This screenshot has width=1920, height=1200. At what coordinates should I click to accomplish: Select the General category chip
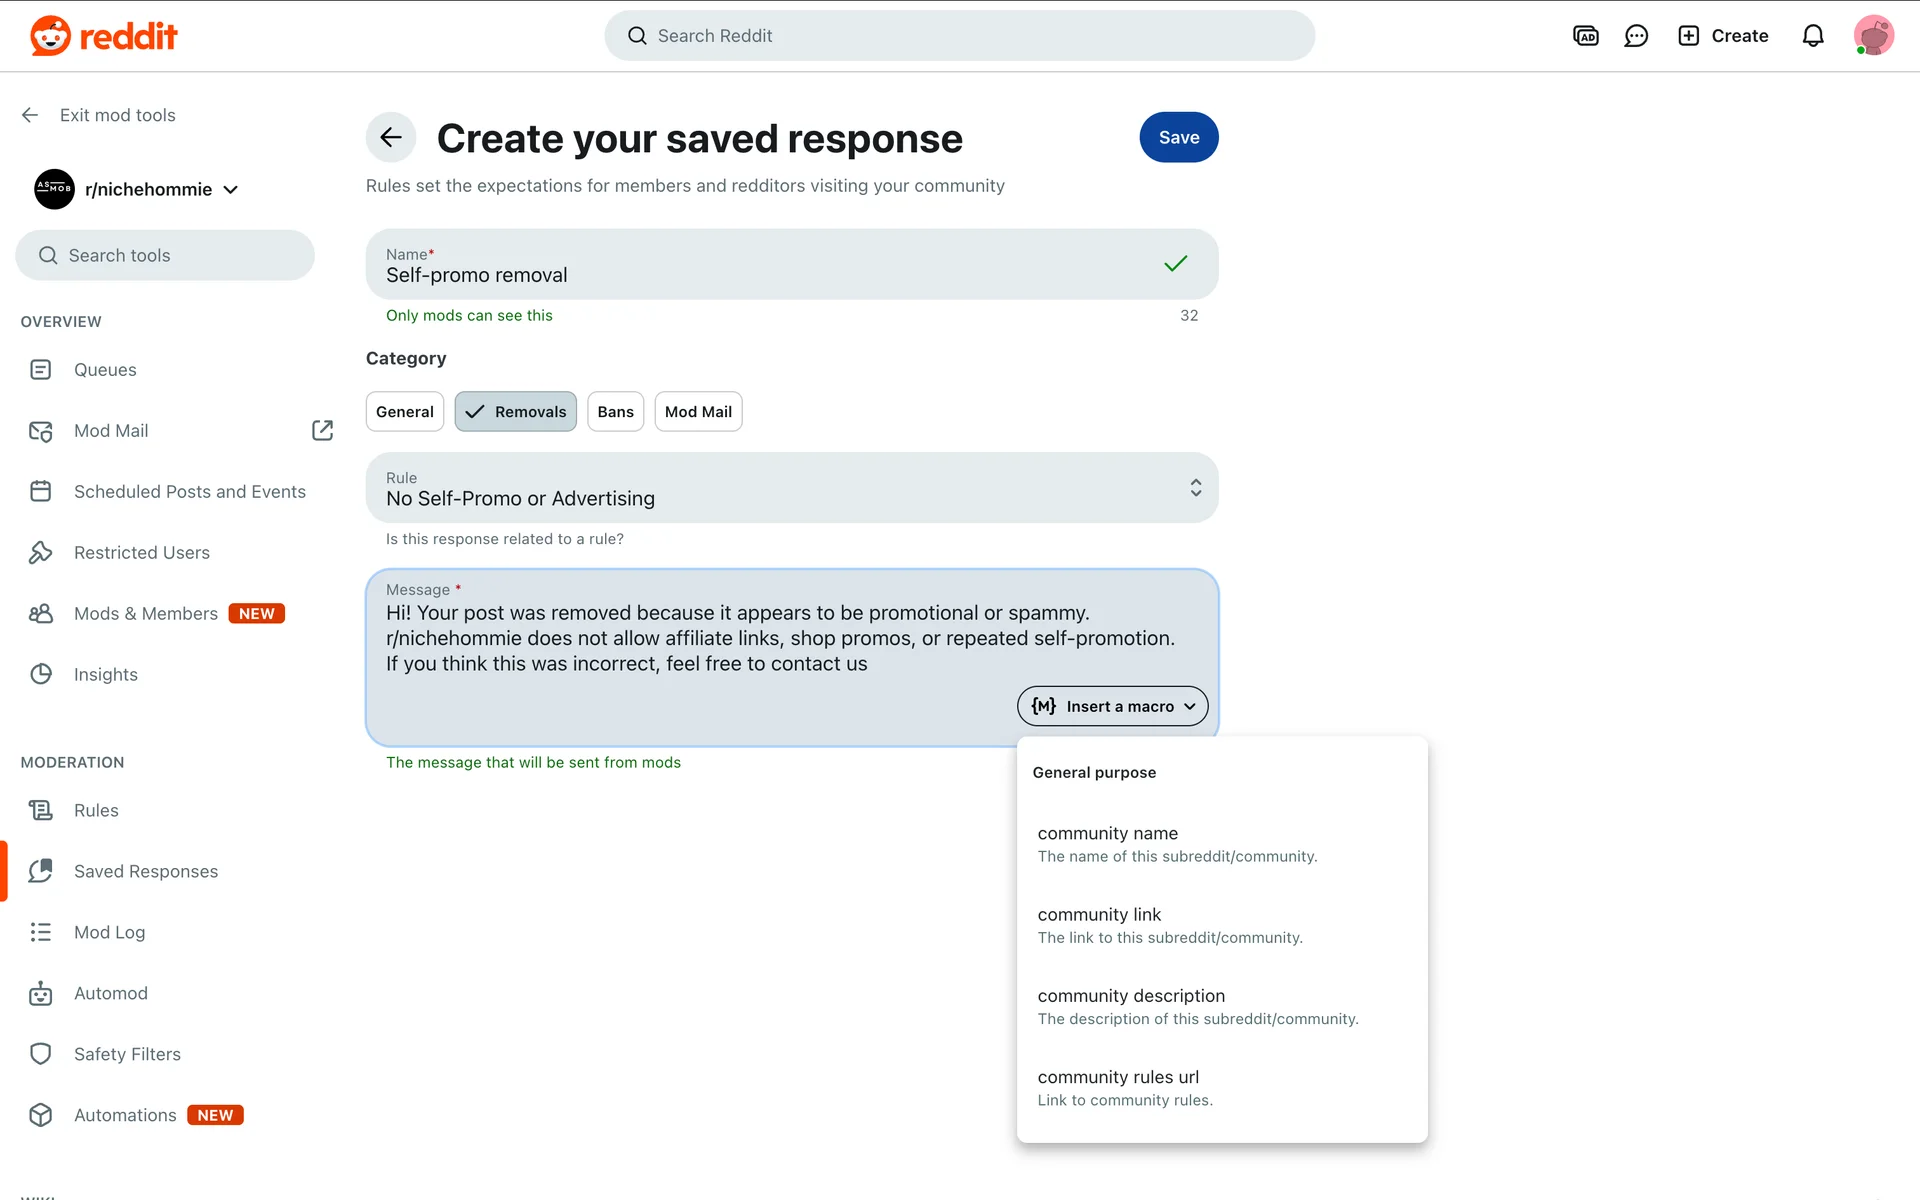pos(404,412)
